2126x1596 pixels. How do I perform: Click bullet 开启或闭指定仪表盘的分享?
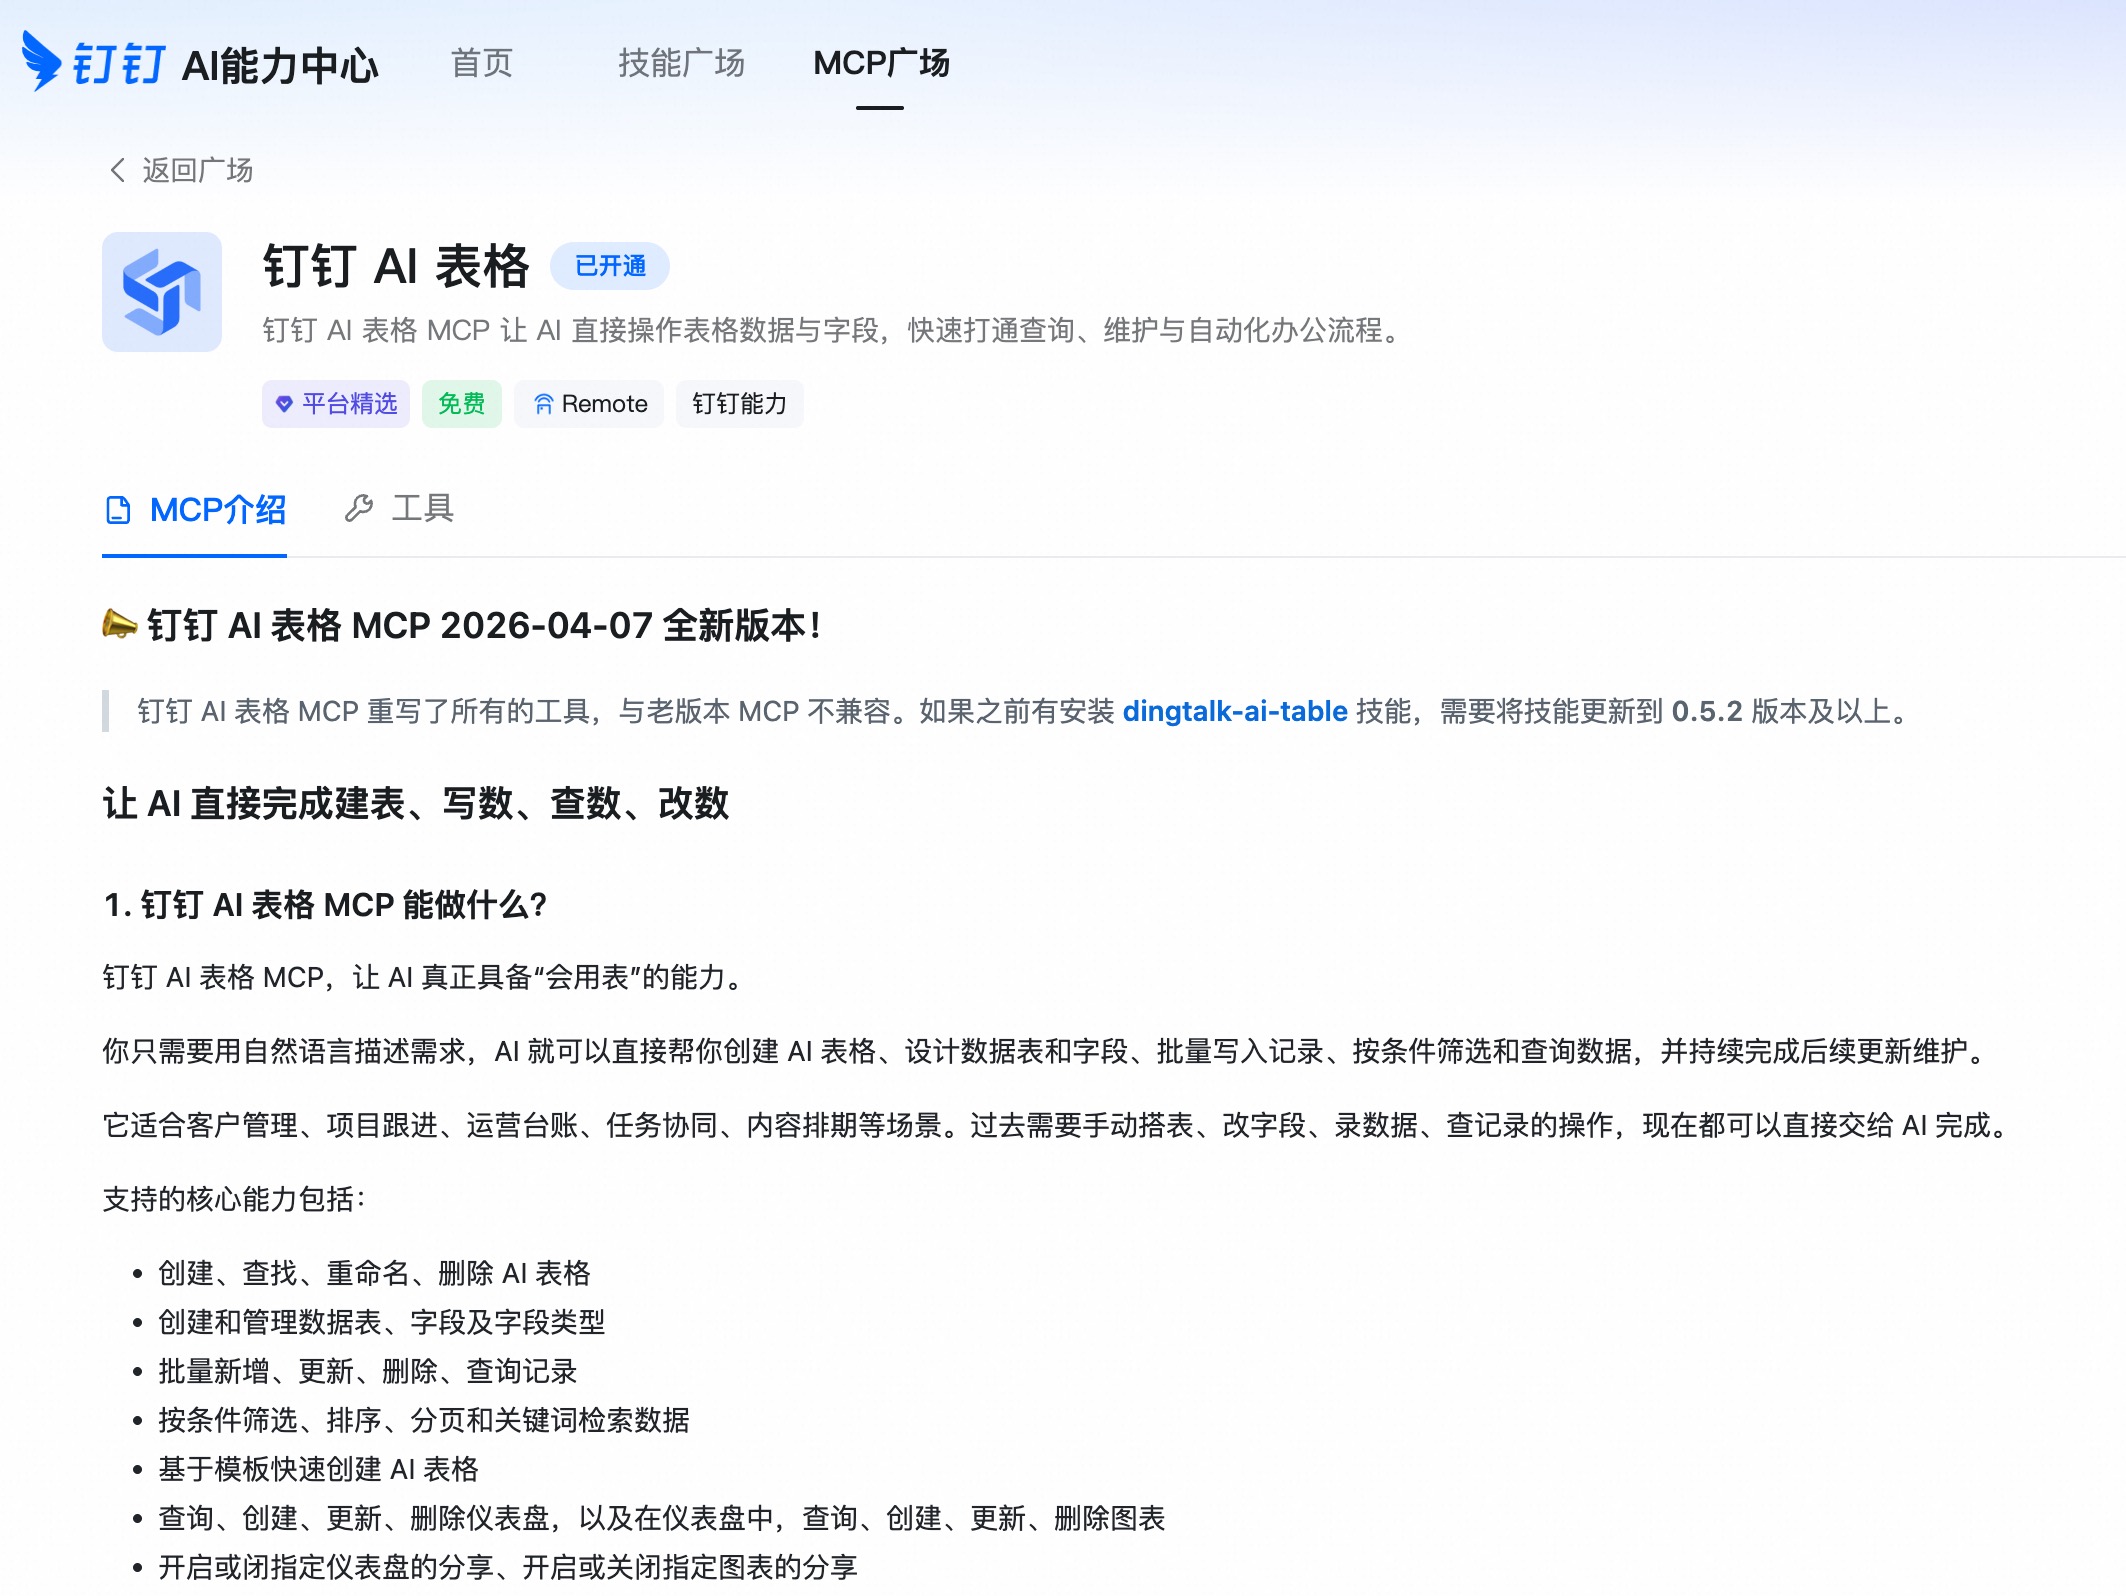point(508,1567)
